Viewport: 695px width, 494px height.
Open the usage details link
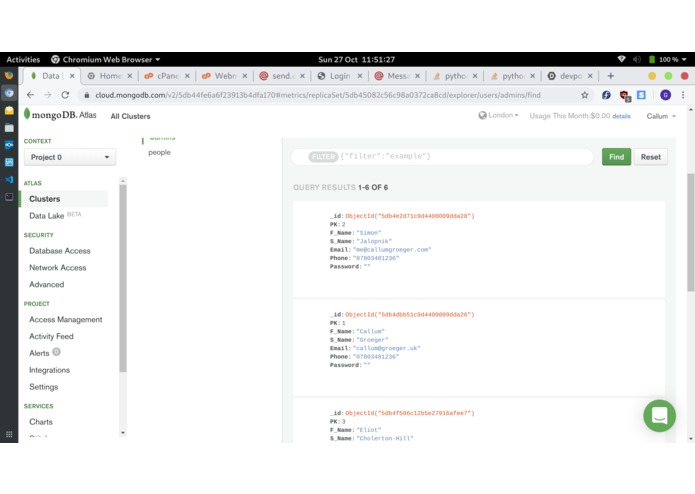click(x=621, y=116)
